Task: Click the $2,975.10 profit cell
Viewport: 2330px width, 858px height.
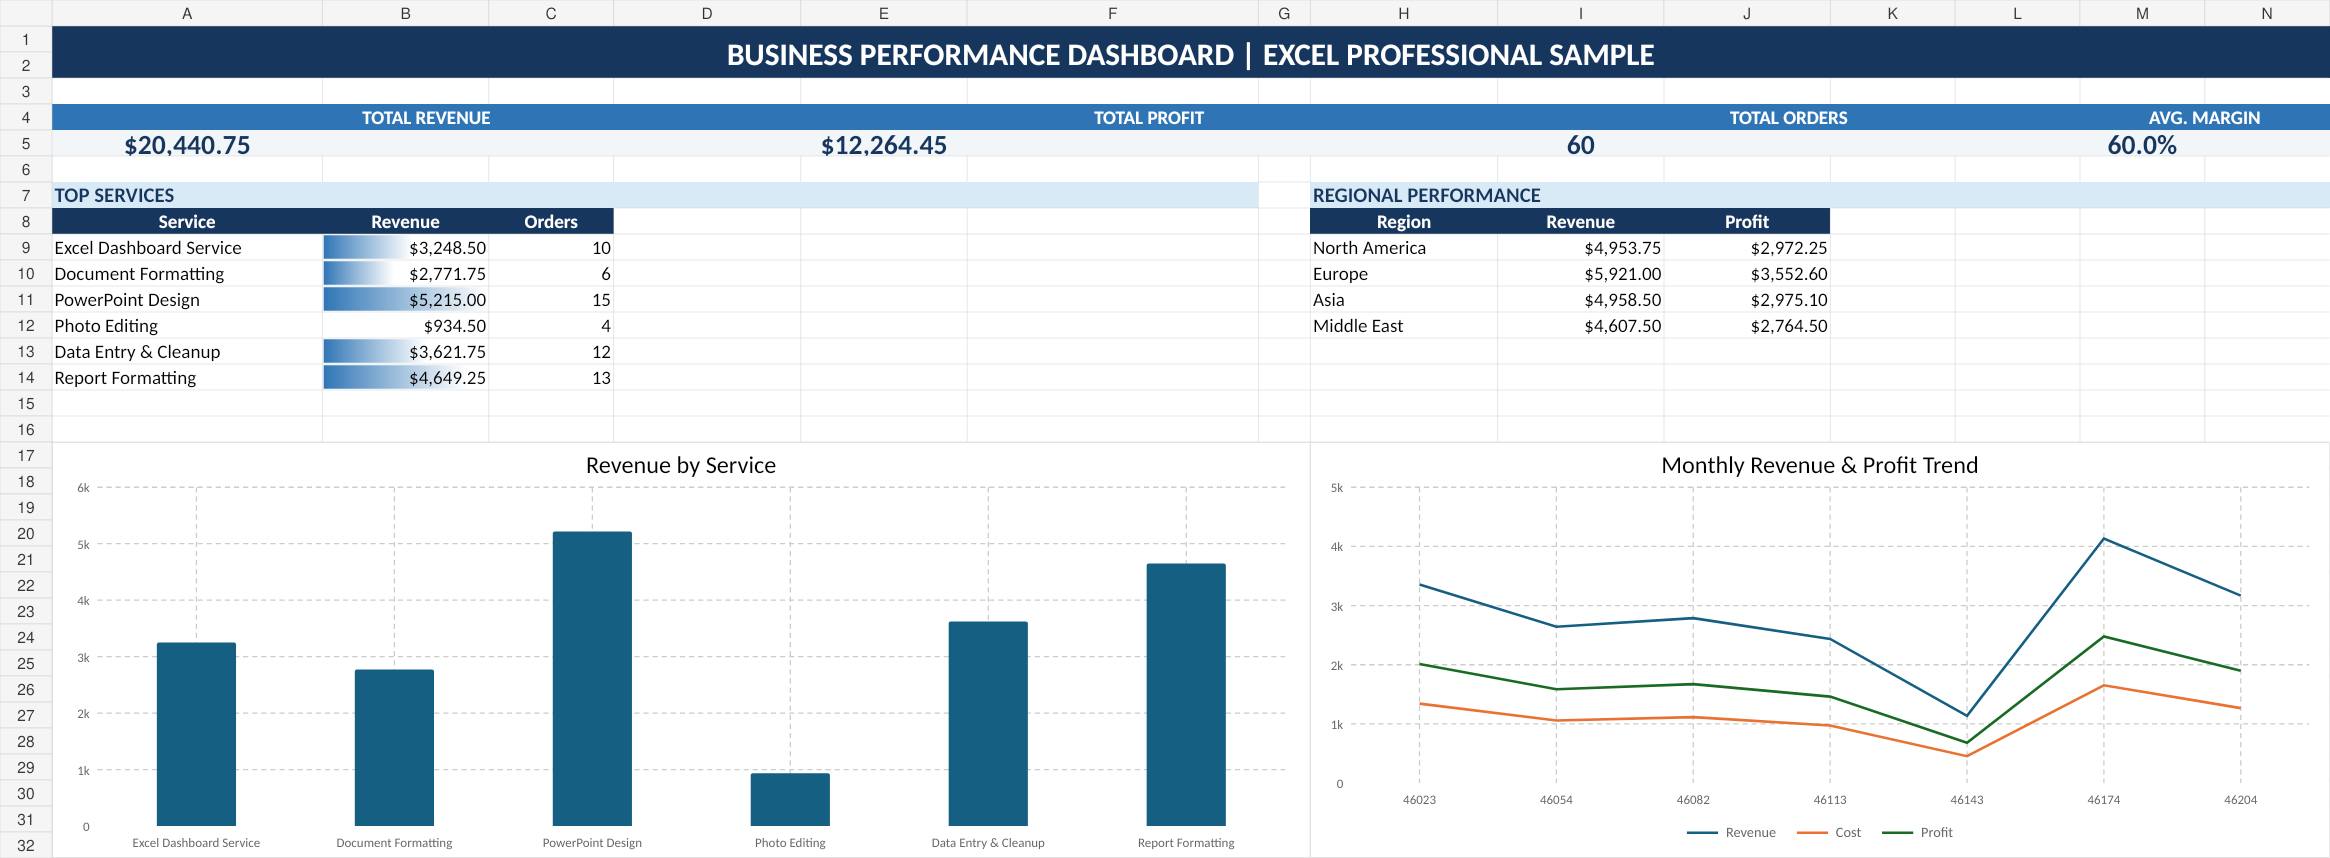Action: [1746, 300]
